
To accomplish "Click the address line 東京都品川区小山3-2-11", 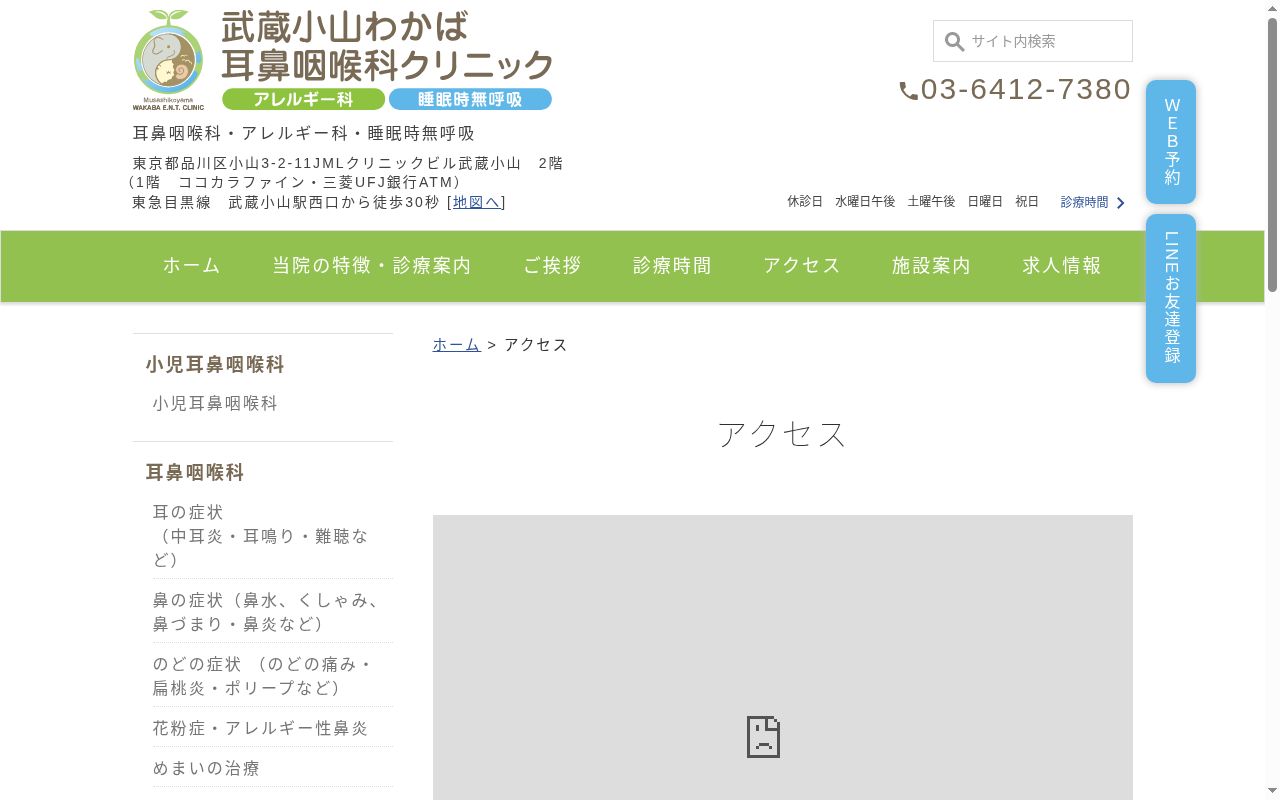I will (348, 163).
